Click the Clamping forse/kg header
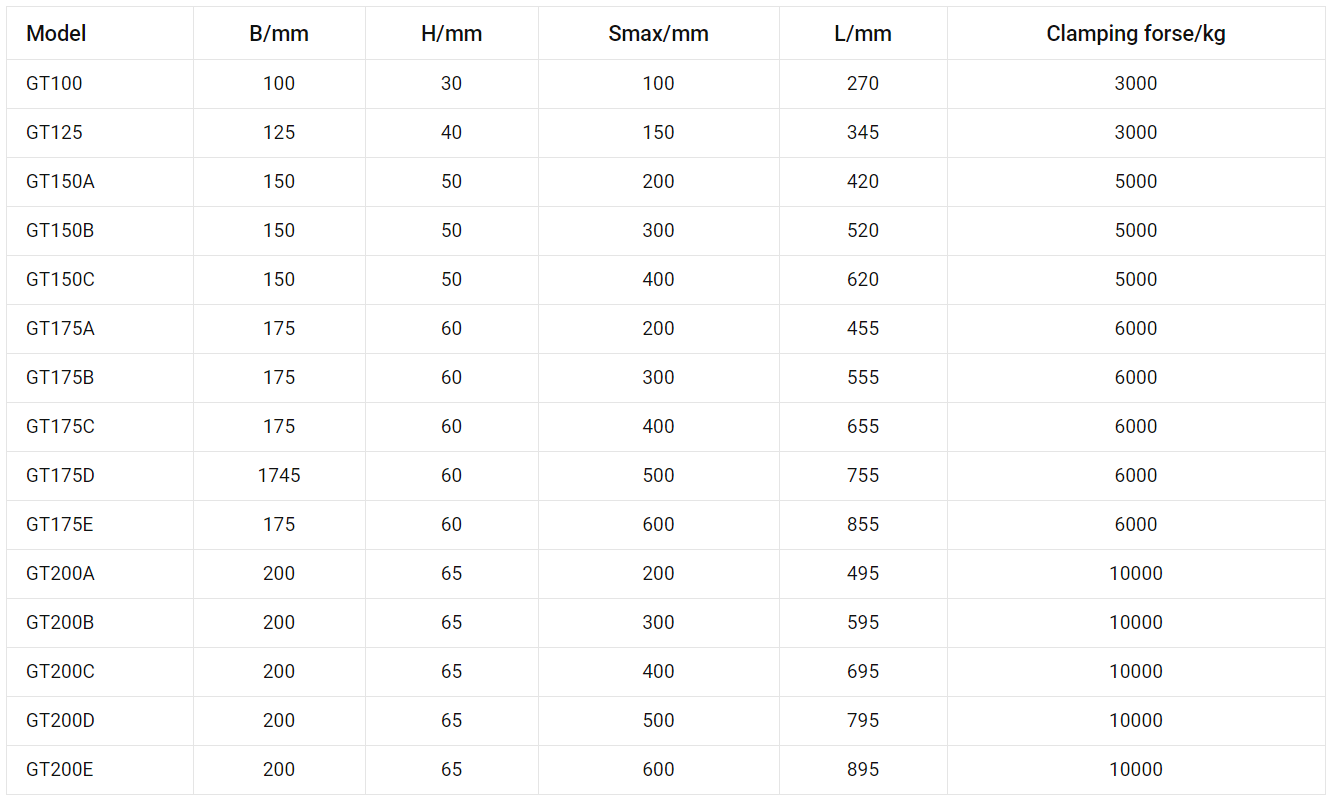The height and width of the screenshot is (804, 1333). point(1135,33)
